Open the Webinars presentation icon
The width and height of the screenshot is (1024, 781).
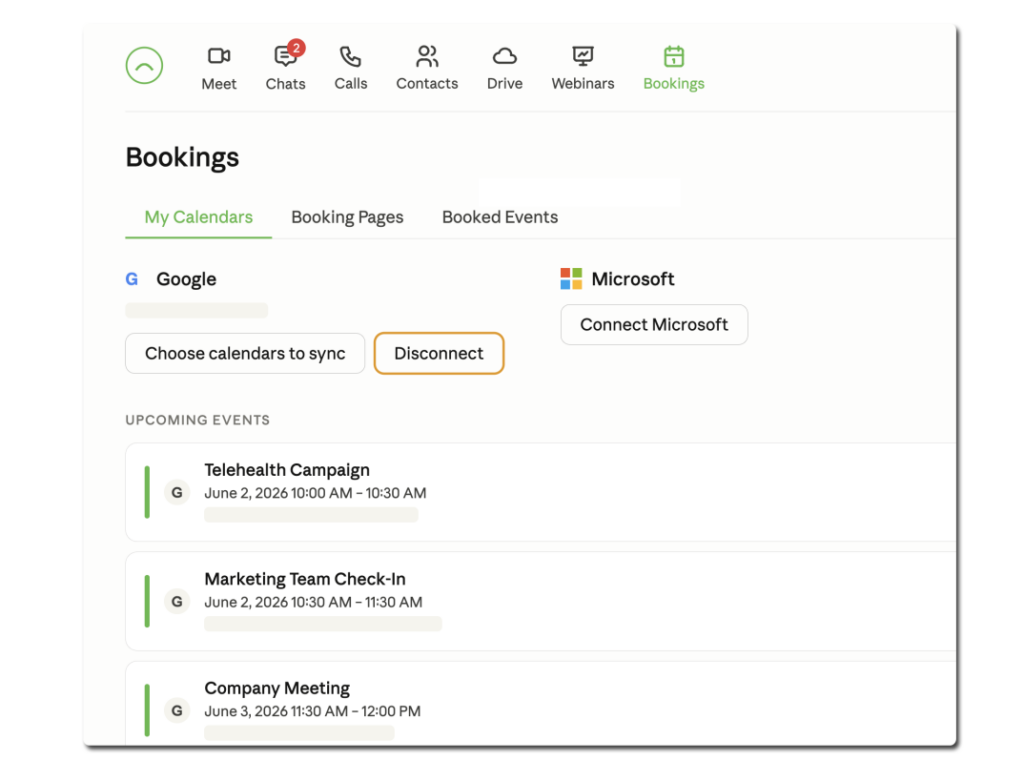pyautogui.click(x=583, y=57)
